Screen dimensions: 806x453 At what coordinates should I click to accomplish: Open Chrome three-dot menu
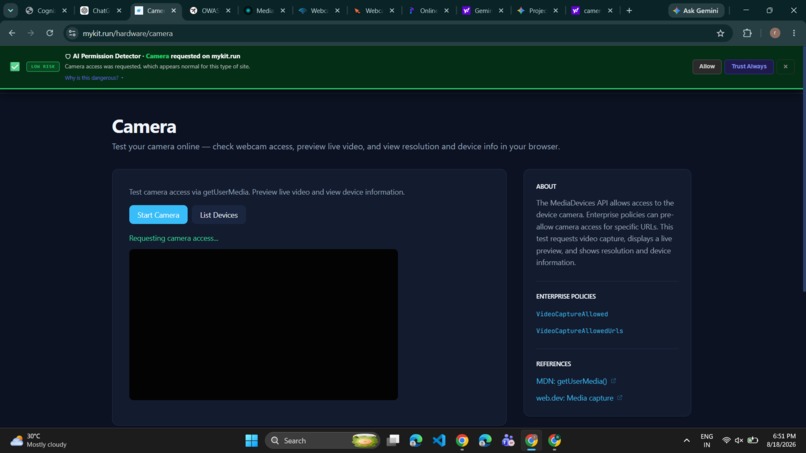(794, 33)
